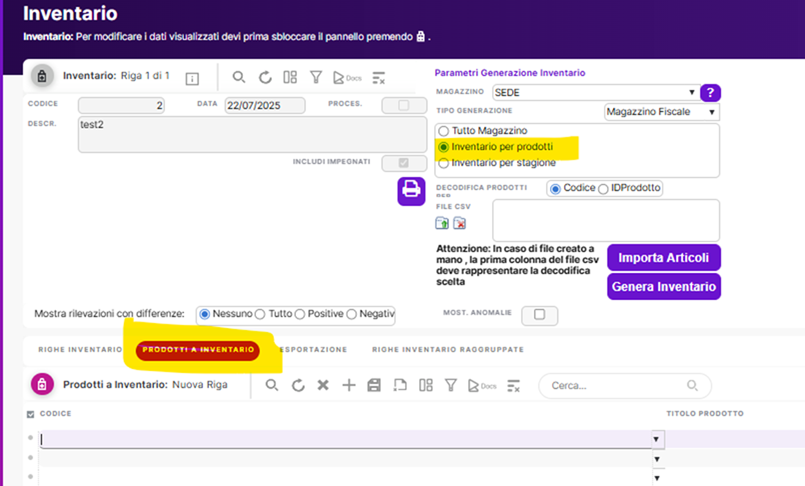Viewport: 805px width, 486px height.
Task: Switch to Righe Inventario tab
Action: click(80, 350)
